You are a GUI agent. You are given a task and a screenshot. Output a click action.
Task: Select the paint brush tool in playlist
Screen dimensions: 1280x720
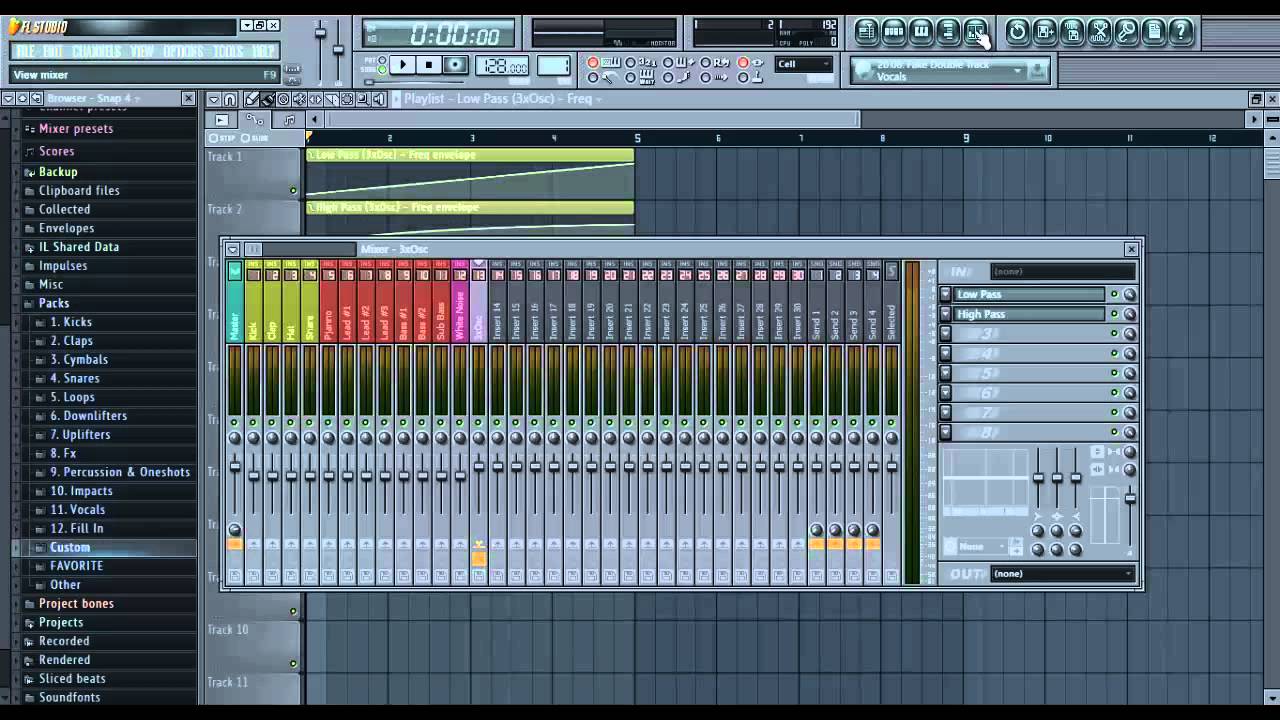tap(268, 99)
